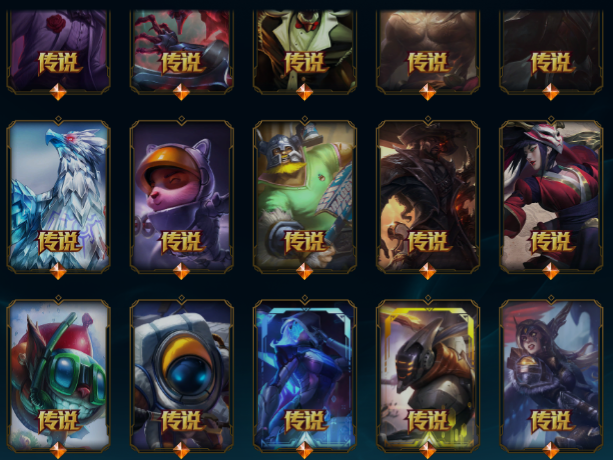Image resolution: width=613 pixels, height=460 pixels.
Task: Choose the winged-helmet female skin card
Action: 551,375
